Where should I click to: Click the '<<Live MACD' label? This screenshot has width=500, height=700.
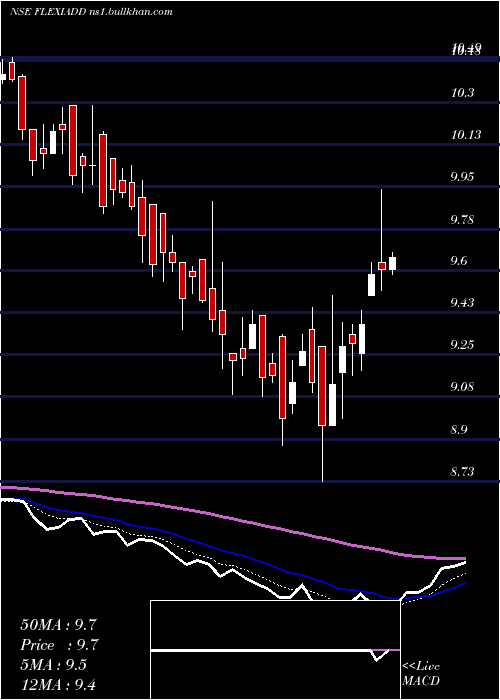pyautogui.click(x=421, y=674)
